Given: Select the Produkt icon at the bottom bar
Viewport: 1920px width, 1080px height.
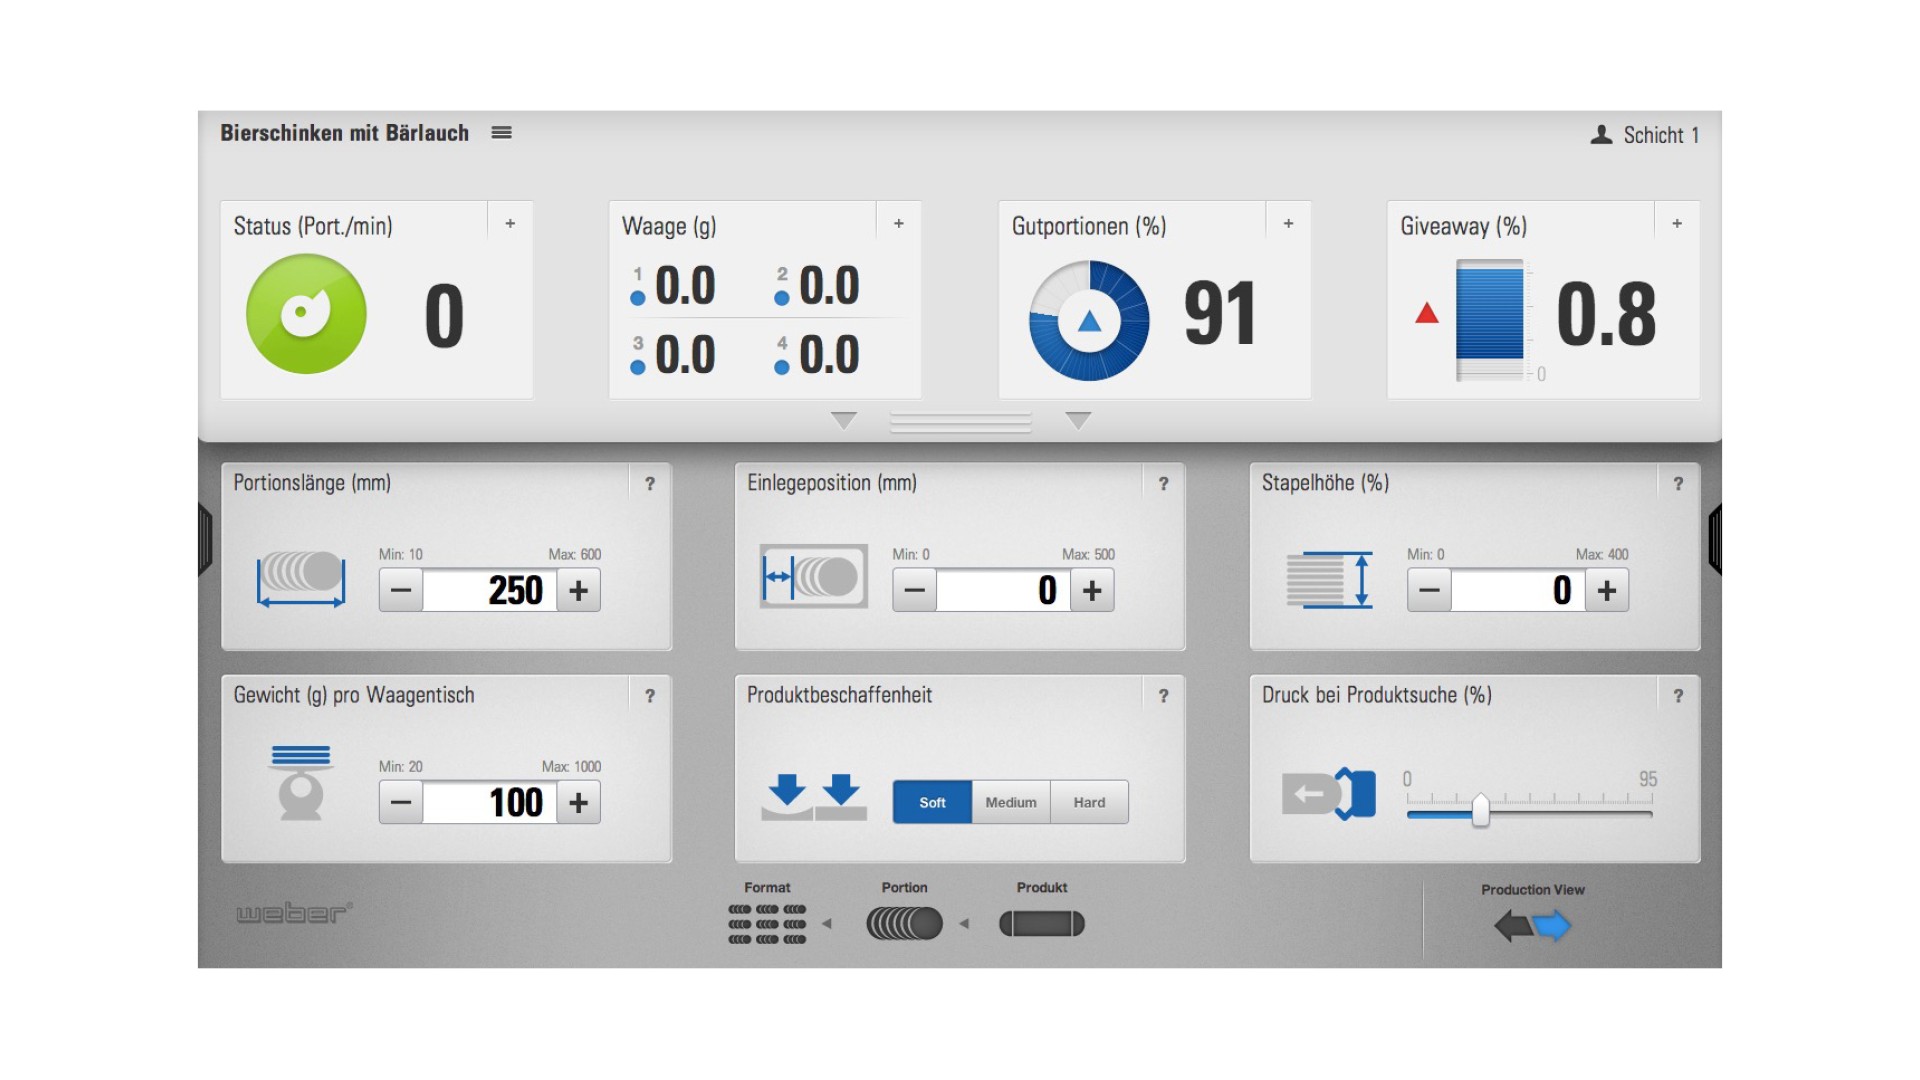Looking at the screenshot, I should [x=1041, y=923].
